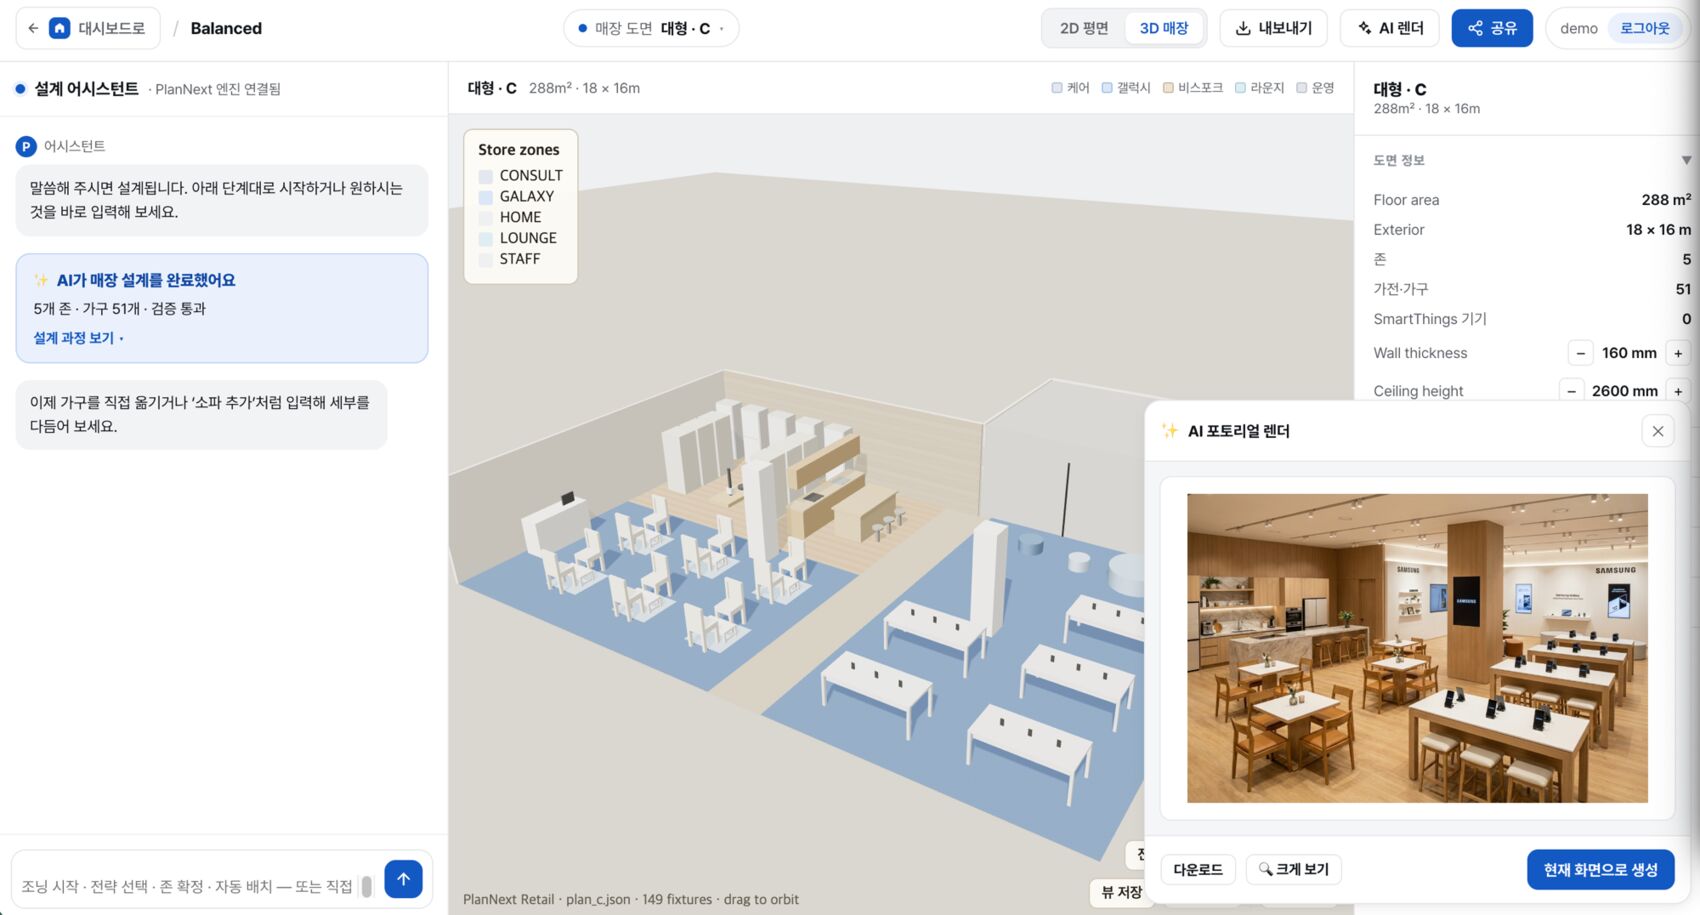Click 대시보드로 back button
This screenshot has height=915, width=1700.
point(88,28)
